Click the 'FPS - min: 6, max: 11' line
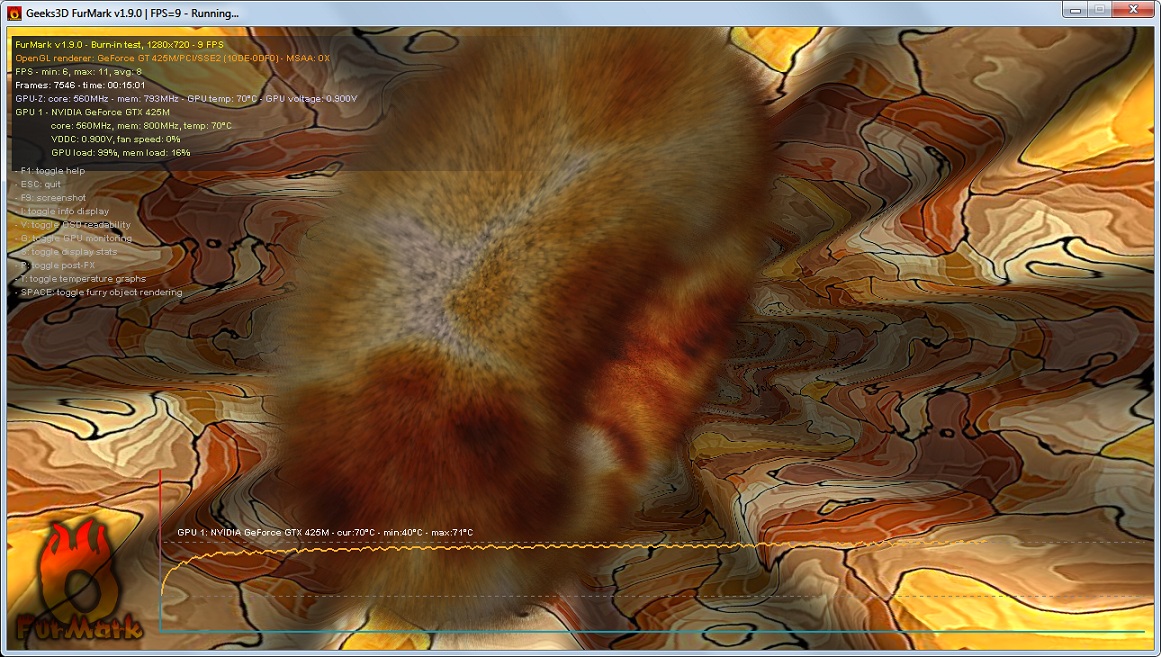 point(78,72)
